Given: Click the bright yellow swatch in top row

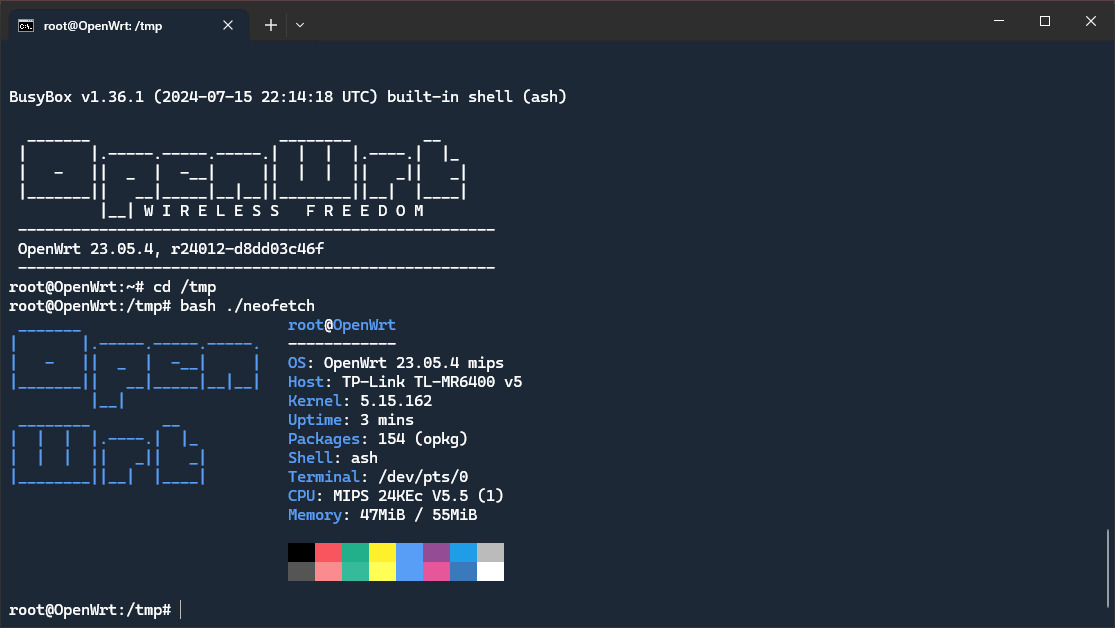Looking at the screenshot, I should [382, 553].
